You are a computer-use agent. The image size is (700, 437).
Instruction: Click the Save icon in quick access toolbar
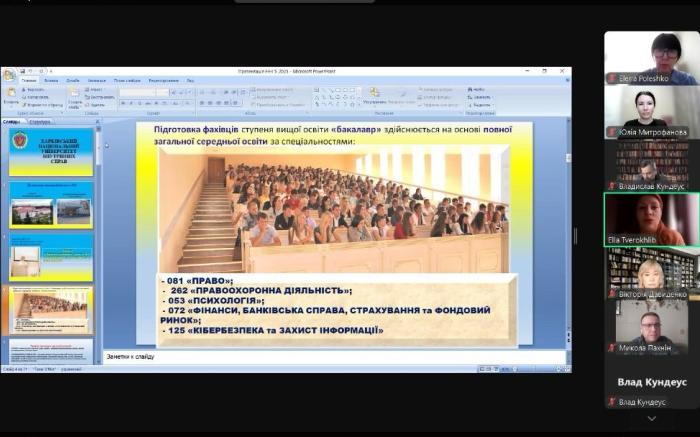[x=23, y=71]
